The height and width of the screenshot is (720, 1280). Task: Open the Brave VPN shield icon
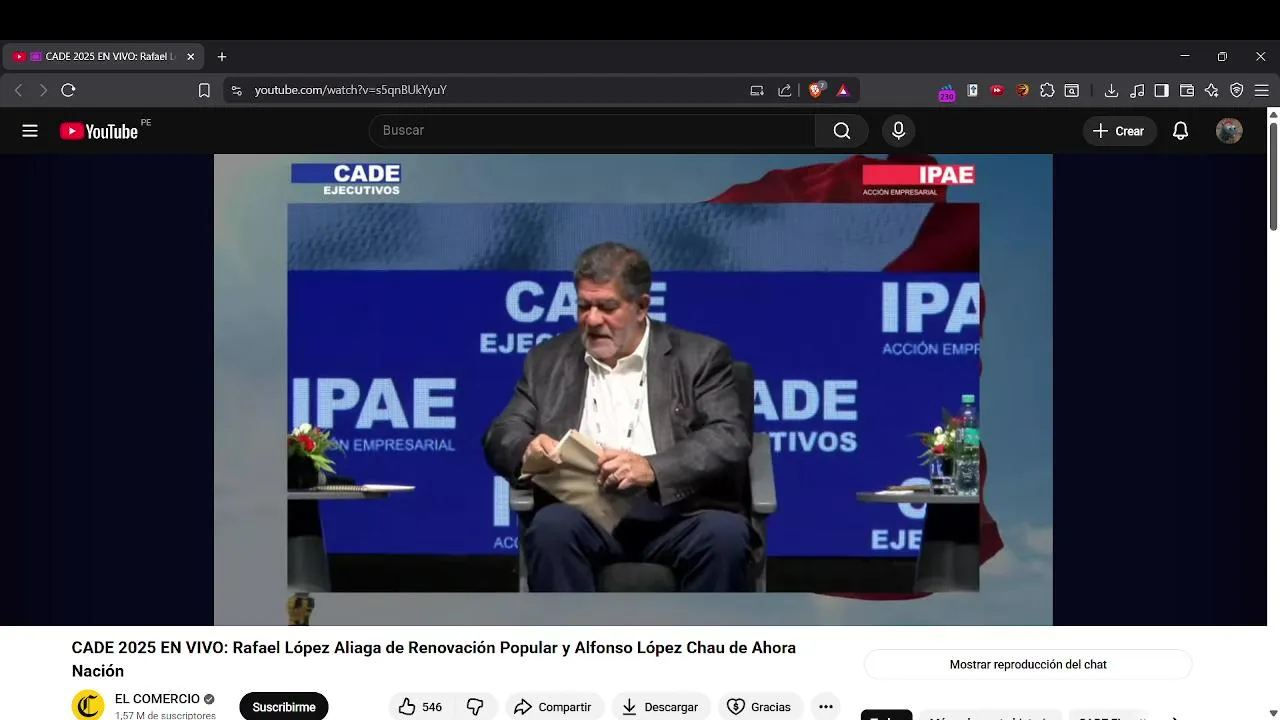coord(1237,90)
